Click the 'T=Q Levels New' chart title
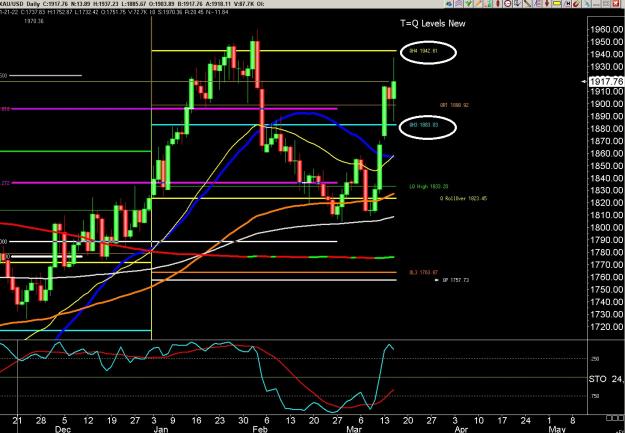This screenshot has height=433, width=625. tap(432, 23)
